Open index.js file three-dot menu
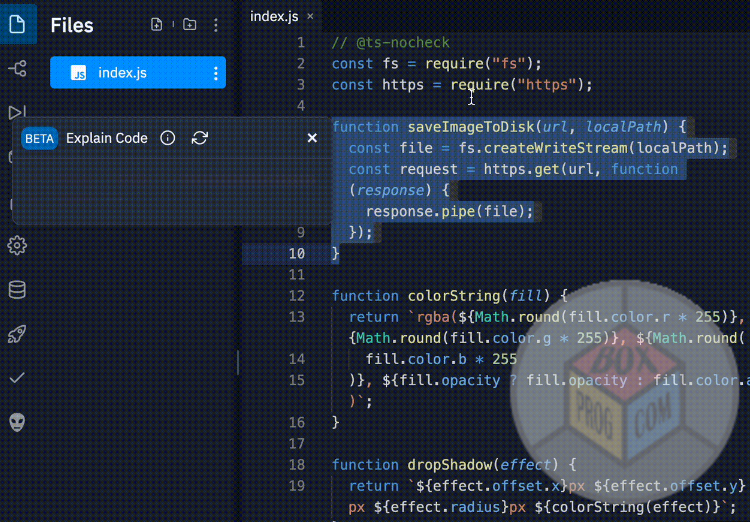The width and height of the screenshot is (750, 522). 216,73
